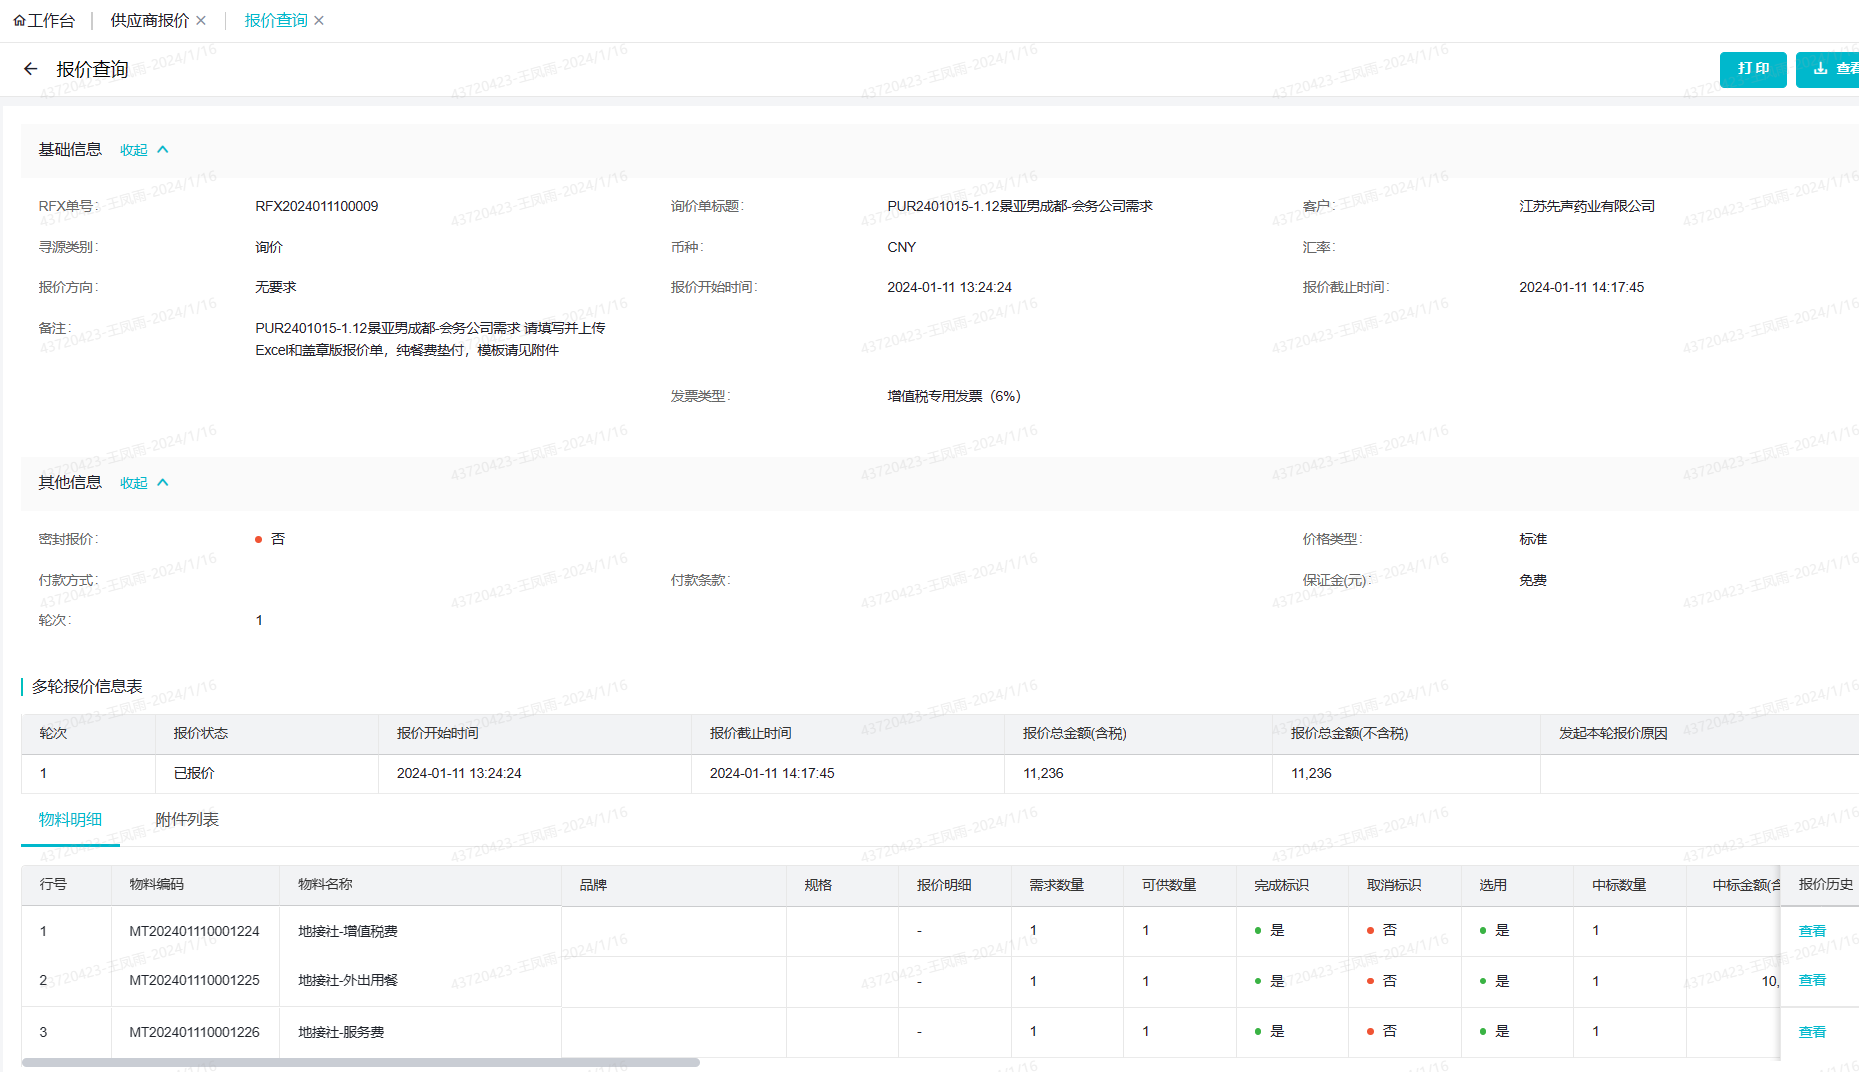
Task: View quote history for 地接社-增值税费 row
Action: (1812, 931)
